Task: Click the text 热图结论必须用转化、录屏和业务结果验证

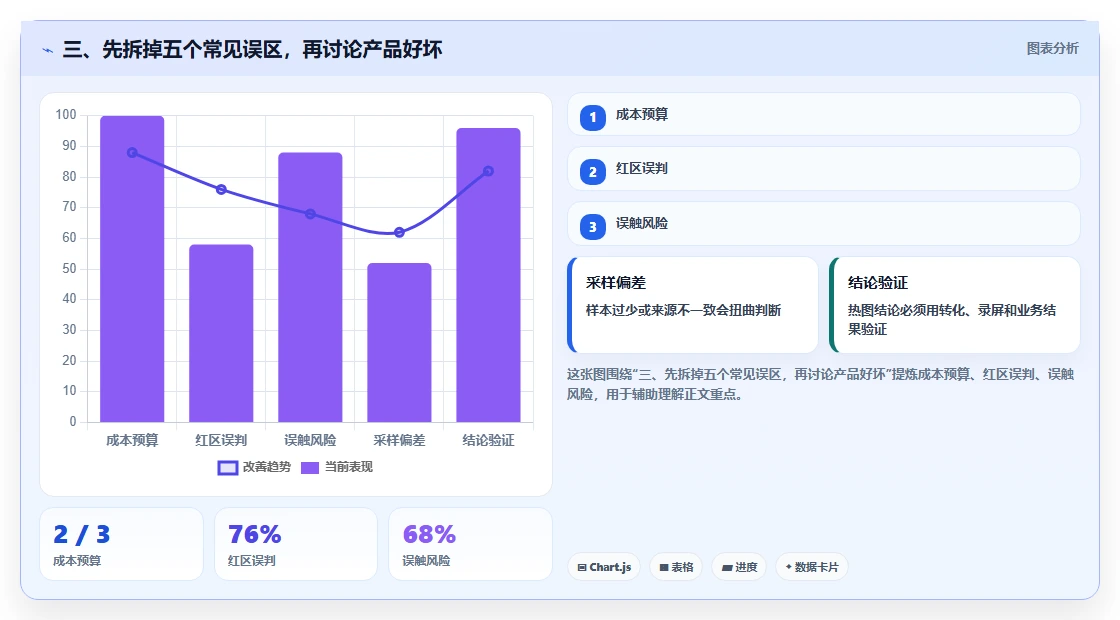Action: point(952,319)
